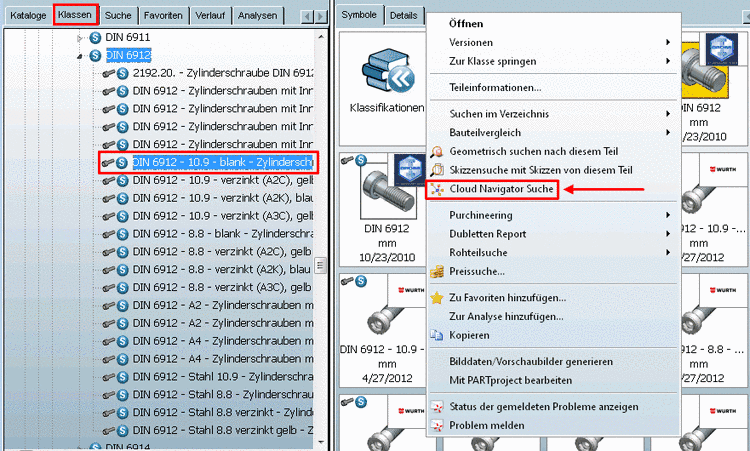Expand the Bauteilvergleich submenu arrow
This screenshot has height=451, width=750.
(x=668, y=132)
